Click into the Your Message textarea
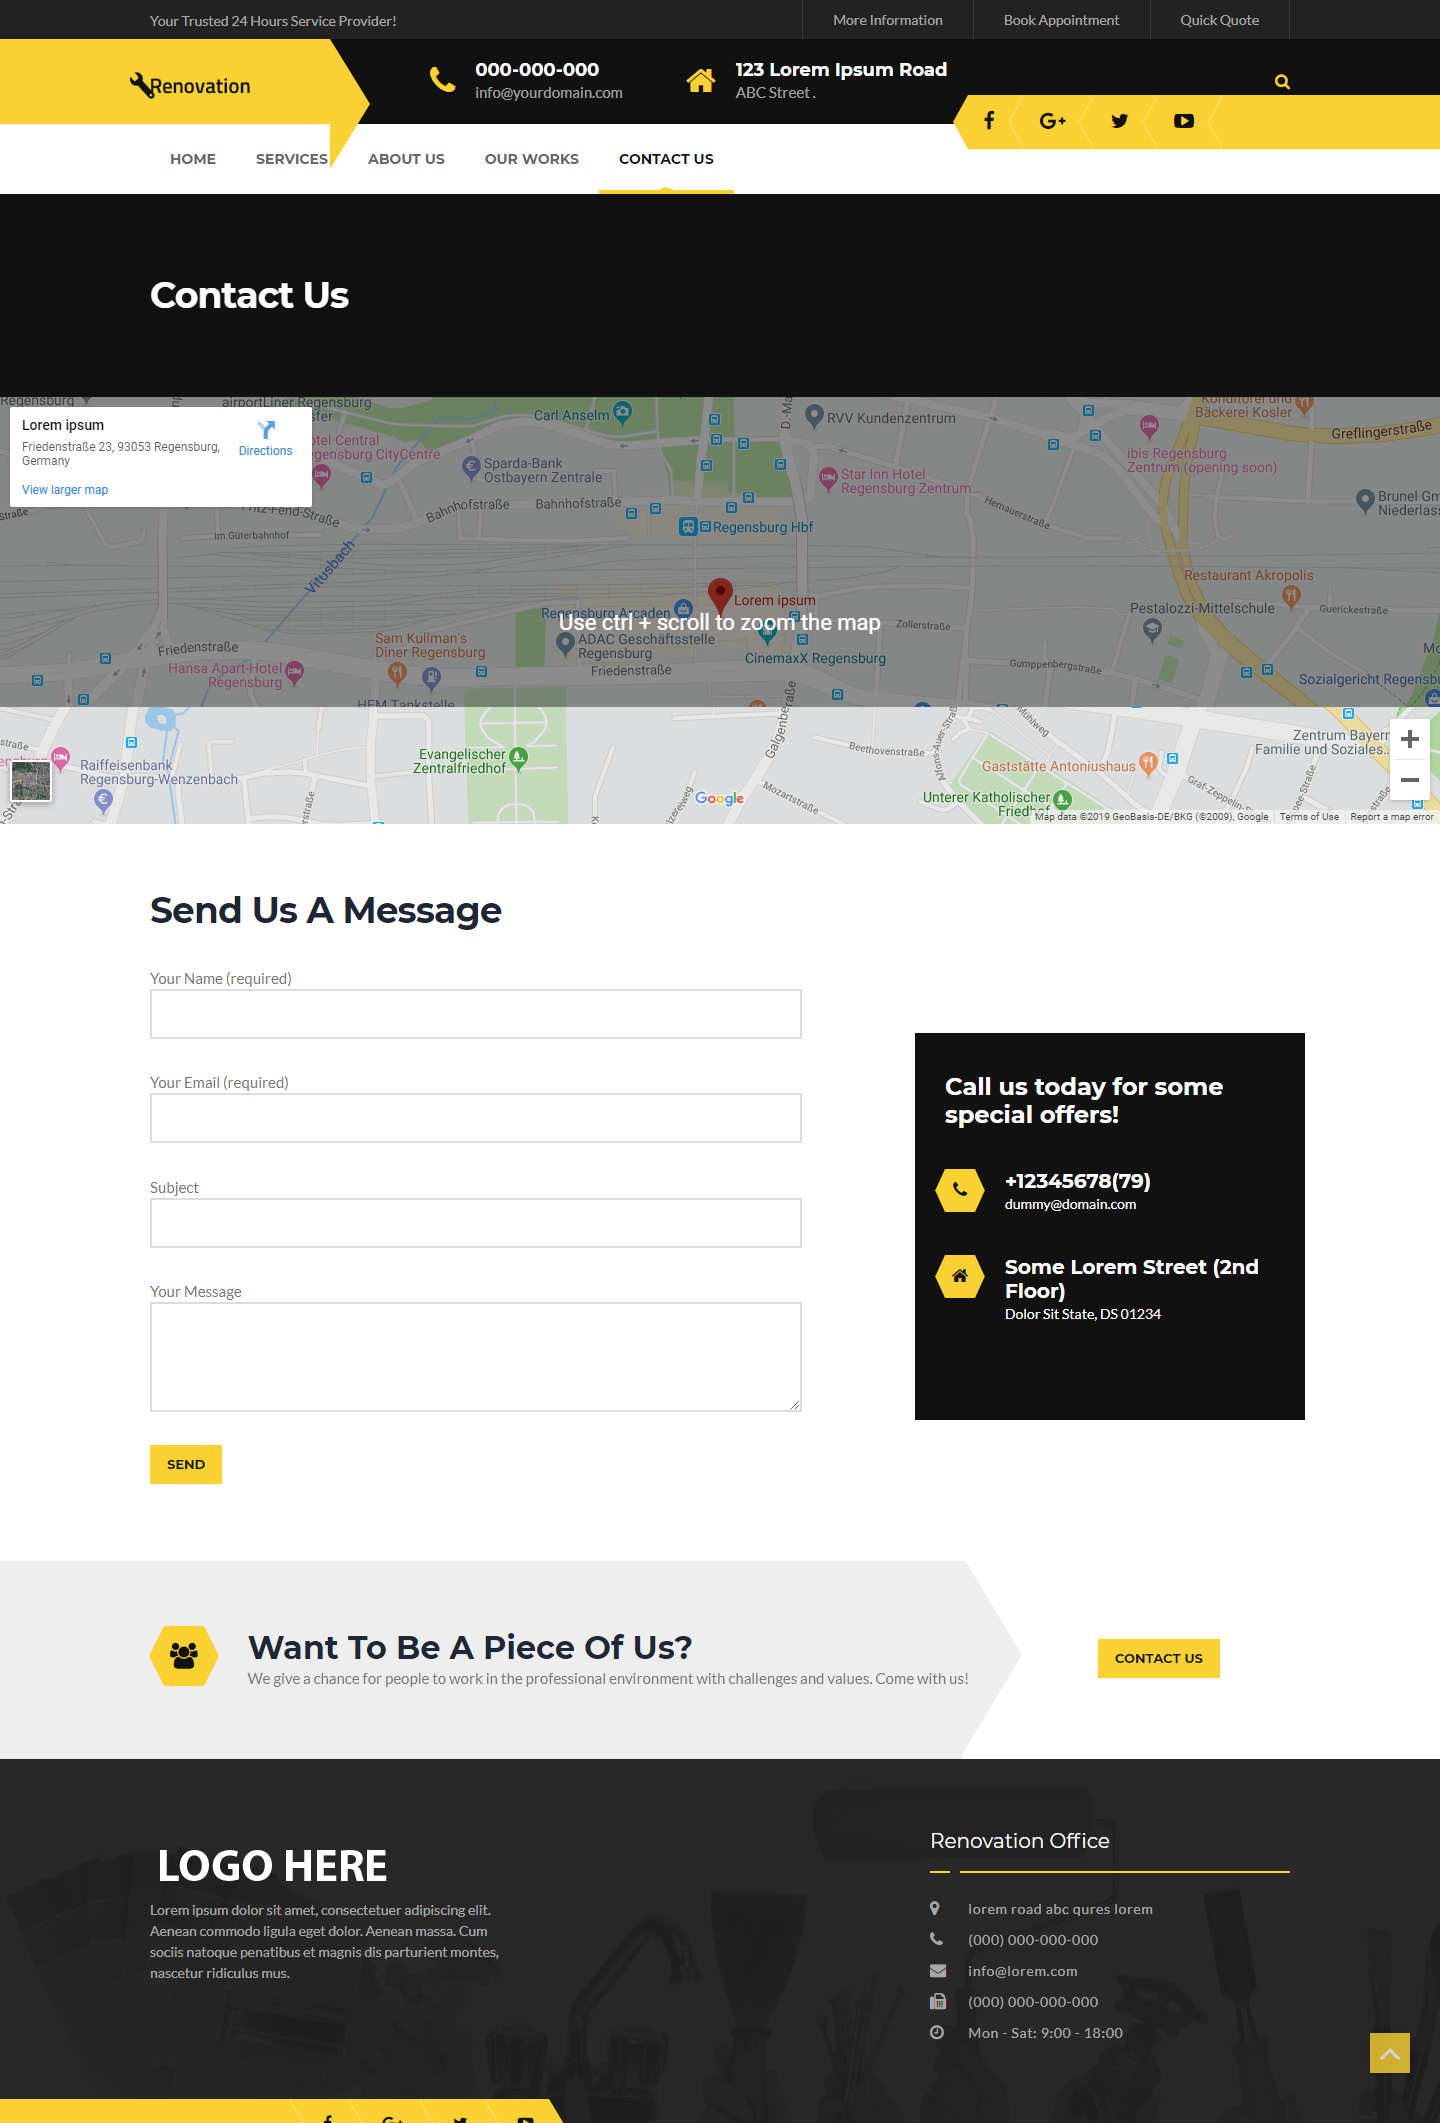The width and height of the screenshot is (1440, 2123). pyautogui.click(x=475, y=1356)
